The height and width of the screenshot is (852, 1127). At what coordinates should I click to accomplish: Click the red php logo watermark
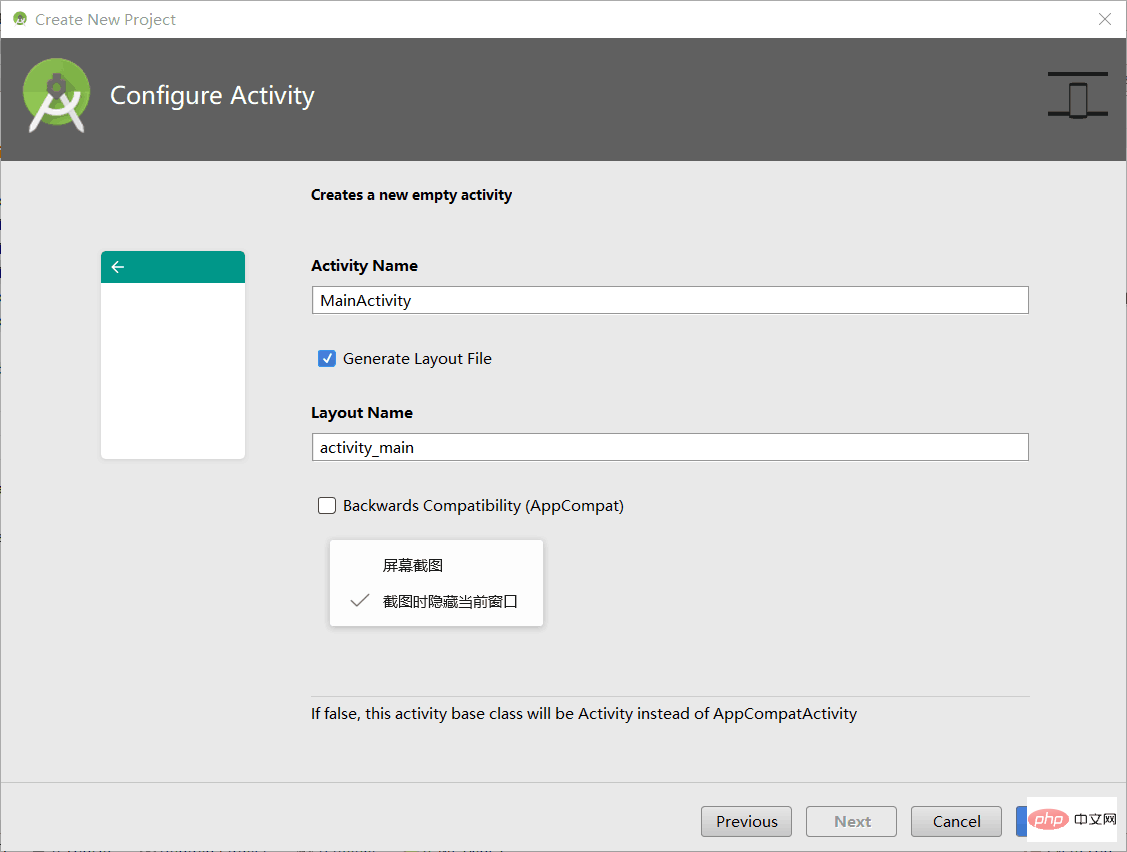pos(1048,818)
